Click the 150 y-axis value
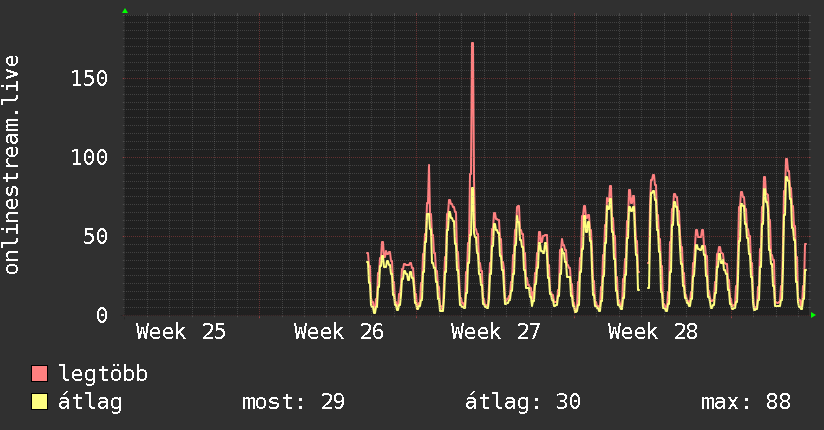Image resolution: width=824 pixels, height=430 pixels. pyautogui.click(x=89, y=78)
